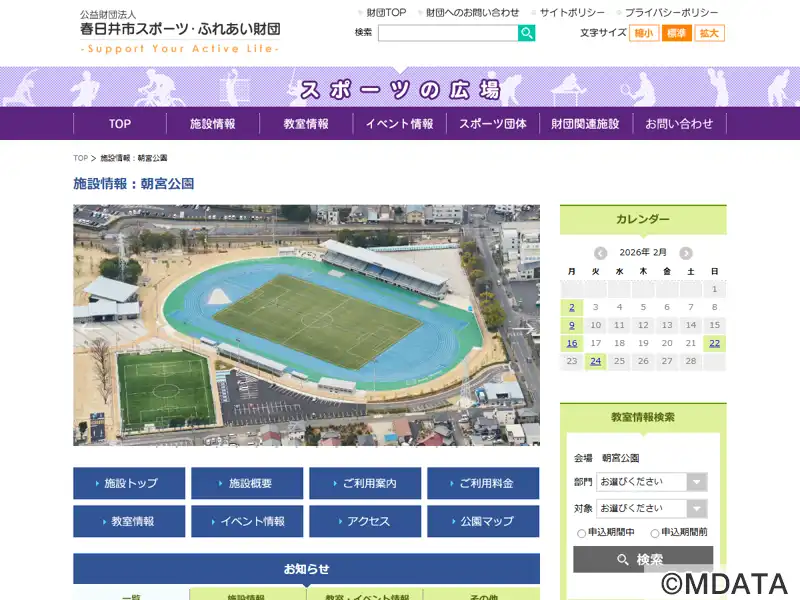Viewport: 800px width, 600px height.
Task: Click the search magnifier icon button
Action: [526, 33]
